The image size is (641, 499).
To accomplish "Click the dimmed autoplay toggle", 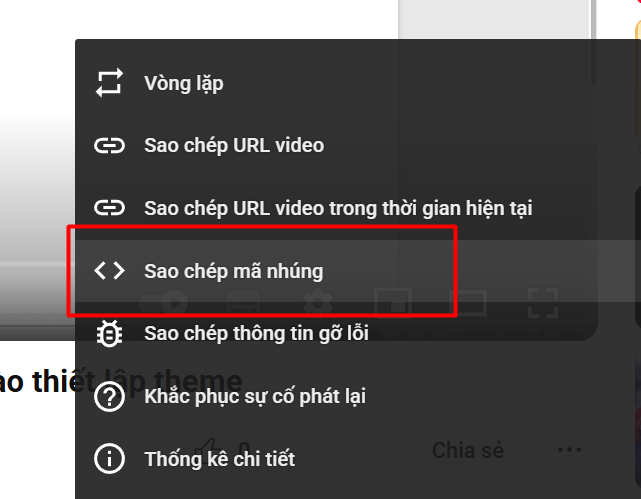I will pyautogui.click(x=163, y=303).
